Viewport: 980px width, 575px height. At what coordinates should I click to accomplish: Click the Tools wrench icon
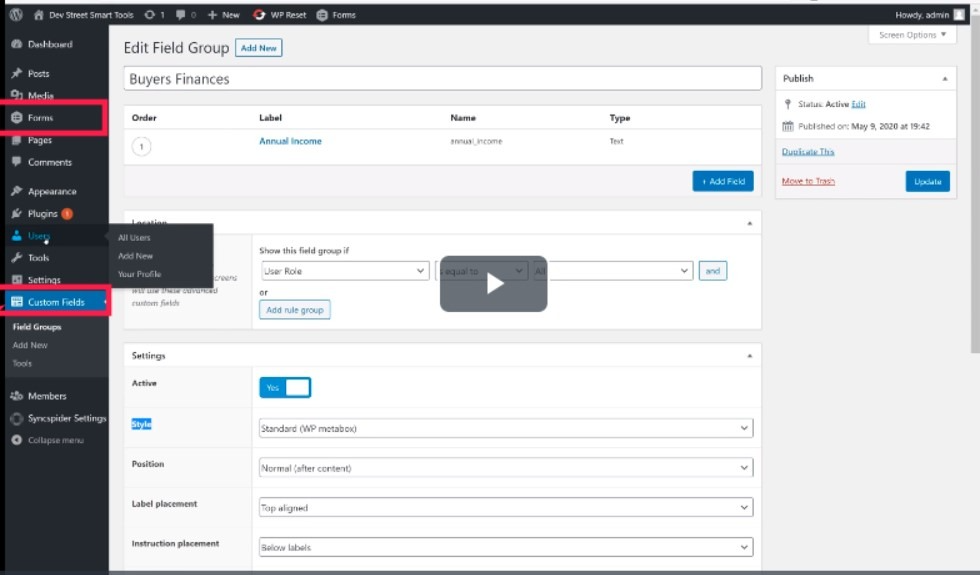(x=17, y=258)
